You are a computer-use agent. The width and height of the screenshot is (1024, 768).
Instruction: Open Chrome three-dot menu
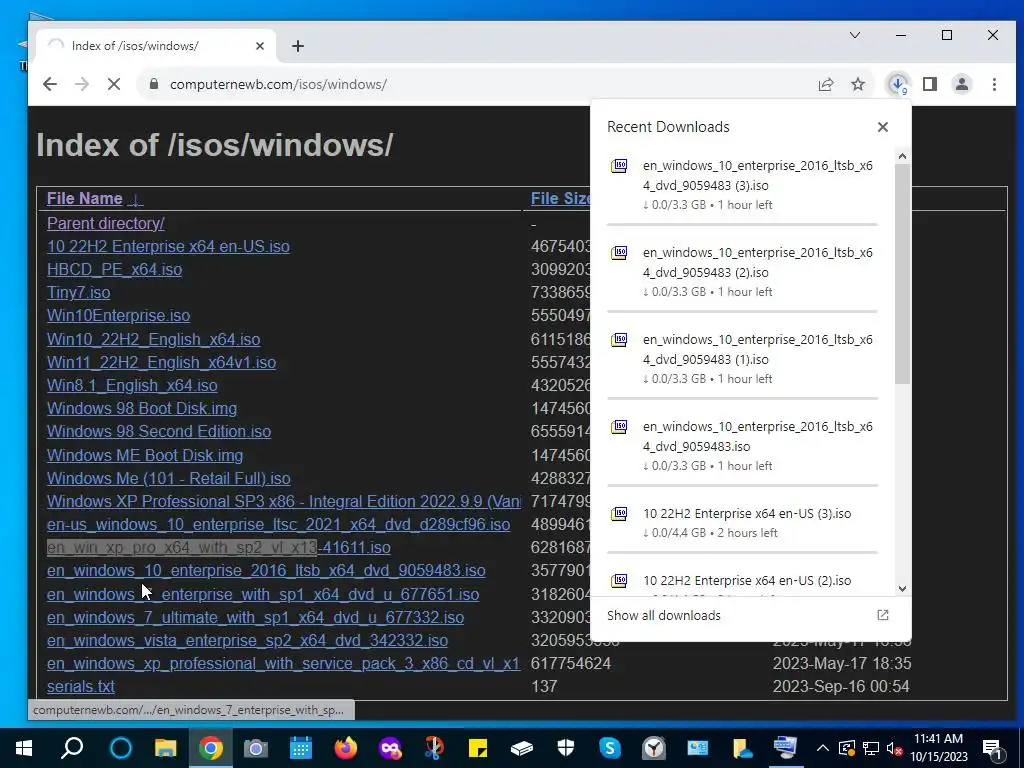994,84
